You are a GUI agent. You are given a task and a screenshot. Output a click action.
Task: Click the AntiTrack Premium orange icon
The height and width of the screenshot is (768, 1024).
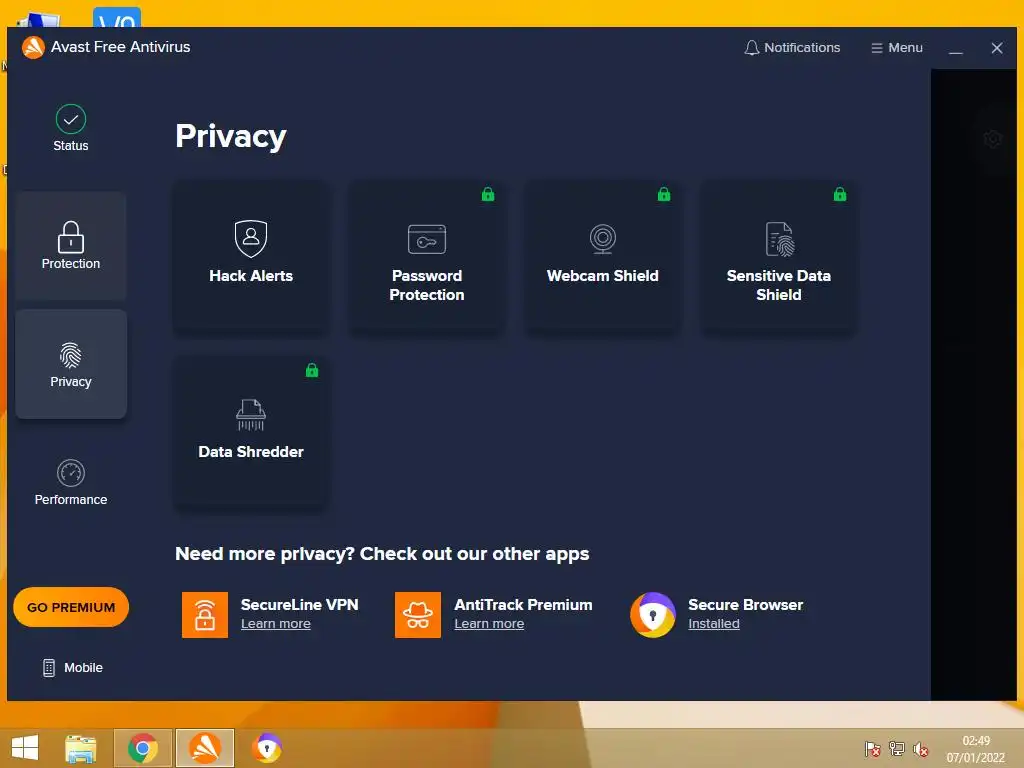418,615
